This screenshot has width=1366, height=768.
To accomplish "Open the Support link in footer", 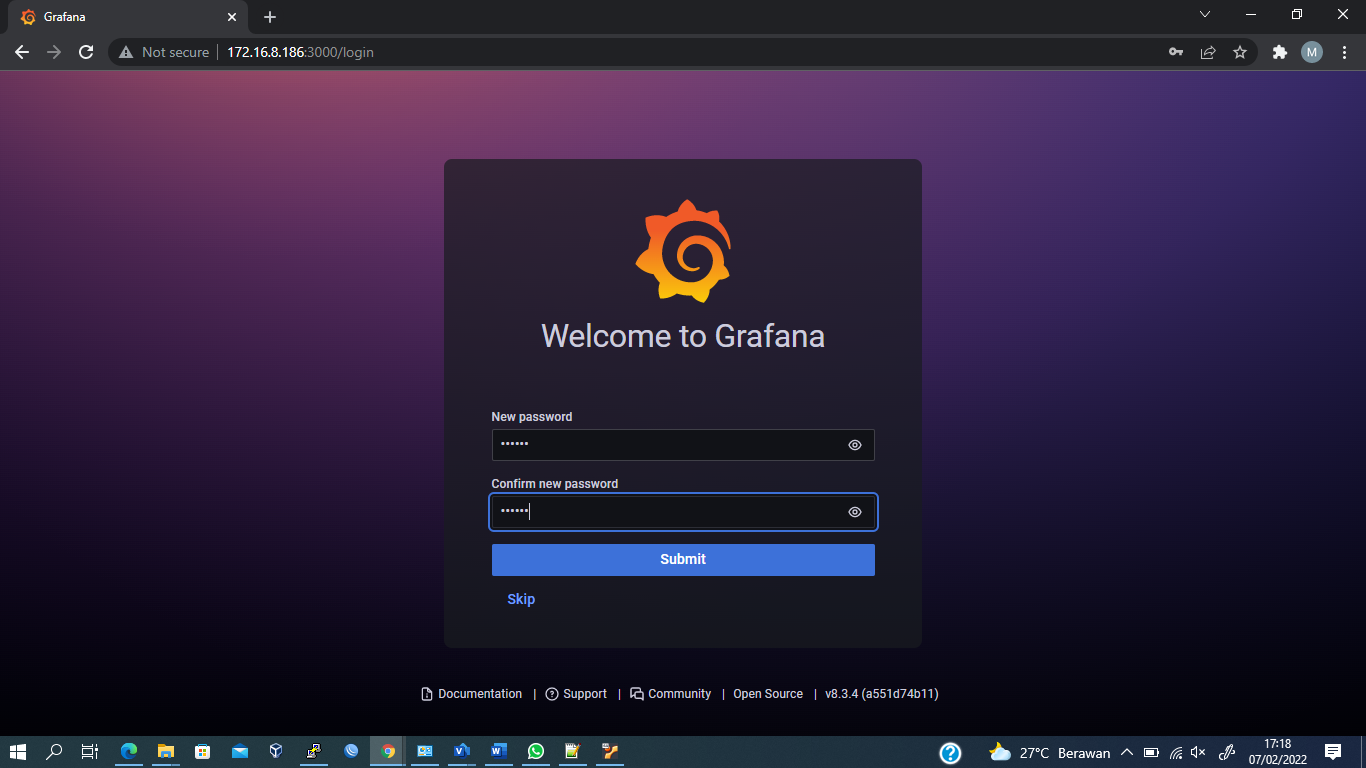I will click(576, 694).
